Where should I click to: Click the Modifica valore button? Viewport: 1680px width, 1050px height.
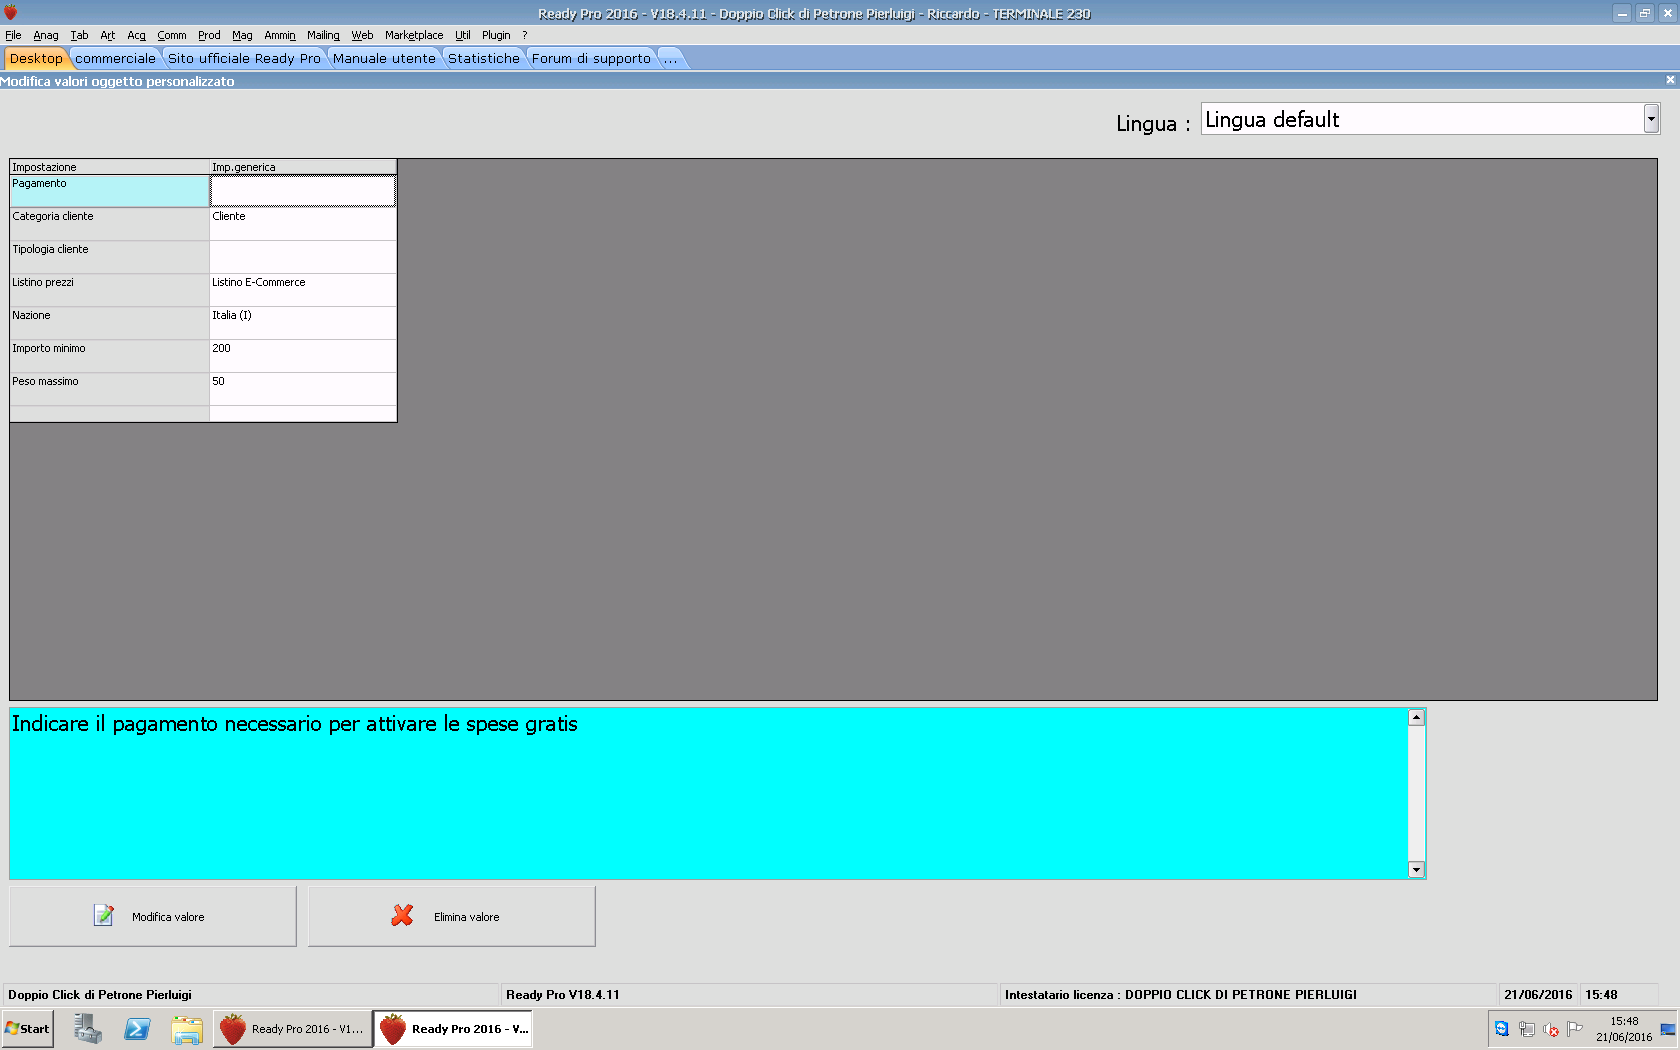coord(153,916)
